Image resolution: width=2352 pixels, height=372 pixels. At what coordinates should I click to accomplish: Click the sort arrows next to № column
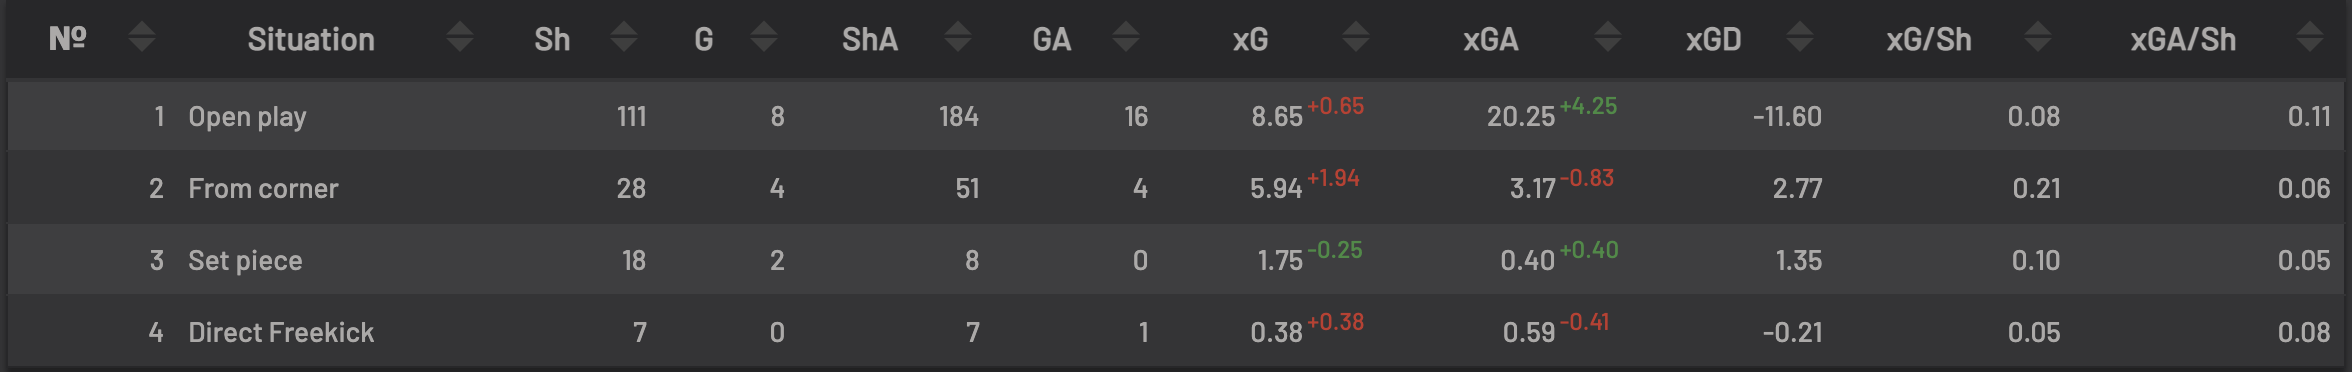pyautogui.click(x=142, y=38)
